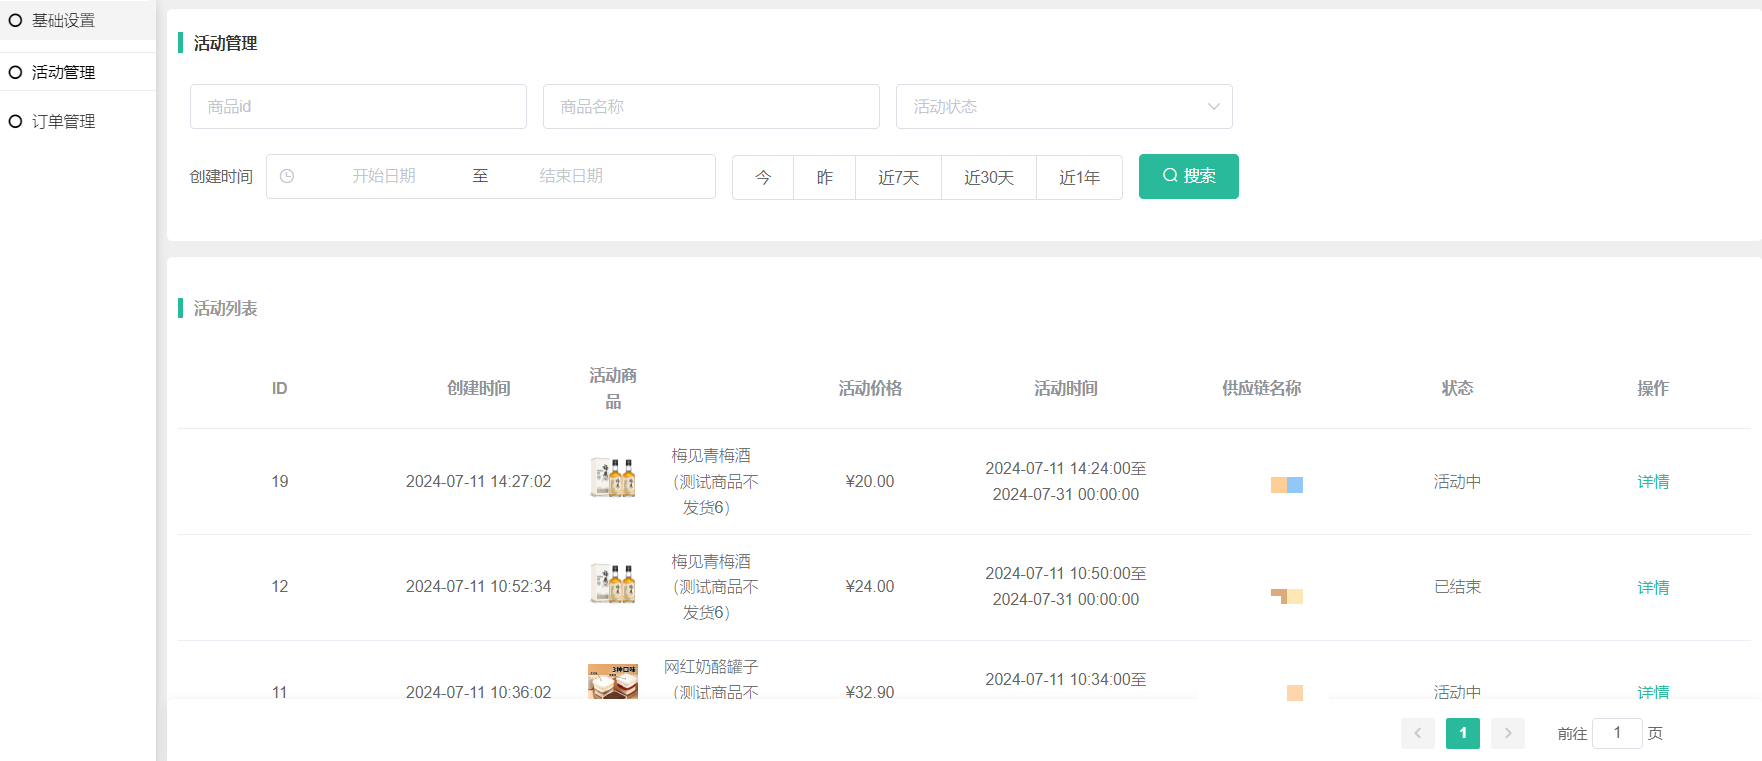Open the 开始日期 date picker
Image resolution: width=1762 pixels, height=761 pixels.
(x=384, y=176)
